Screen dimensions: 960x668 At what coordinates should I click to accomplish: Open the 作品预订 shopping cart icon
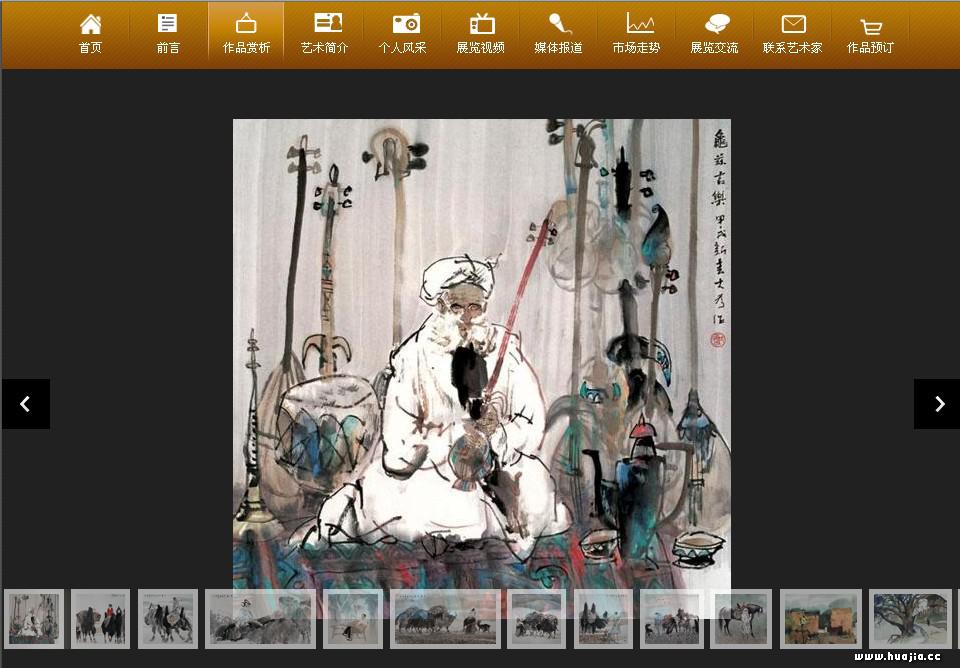coord(871,26)
